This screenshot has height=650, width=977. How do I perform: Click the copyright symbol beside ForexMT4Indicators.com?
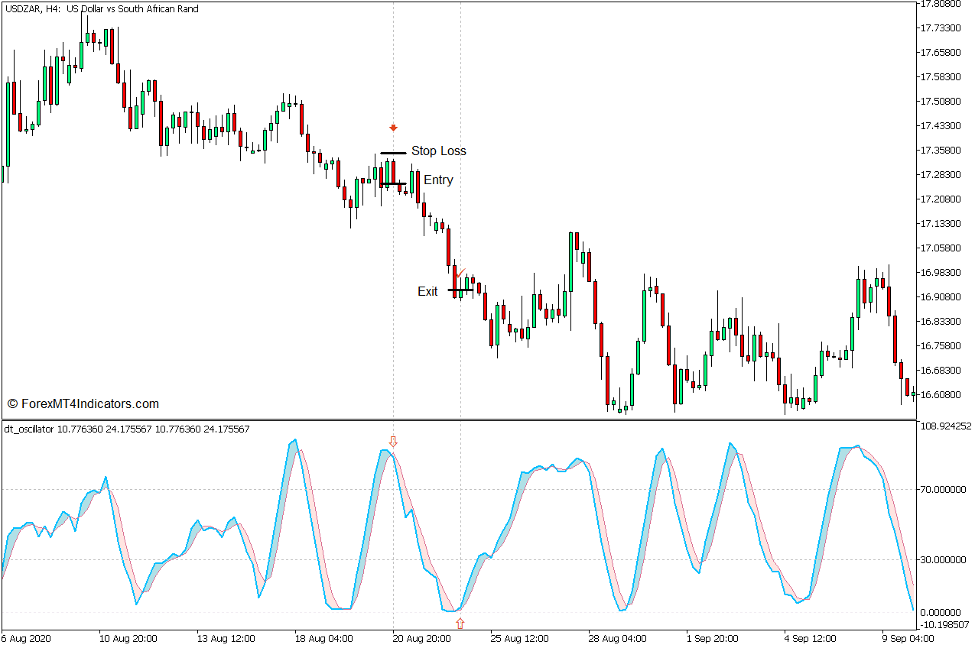pyautogui.click(x=13, y=402)
